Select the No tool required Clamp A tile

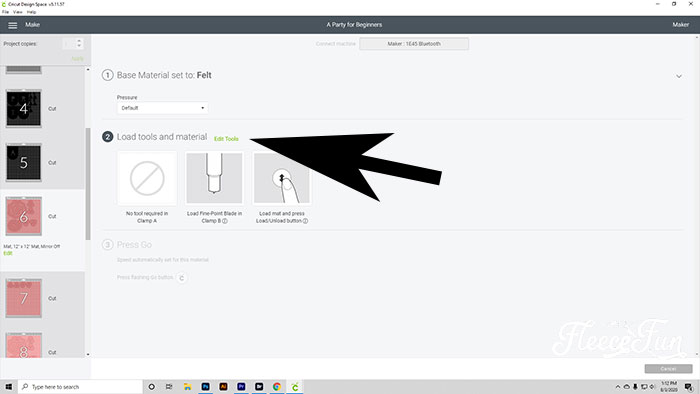[x=147, y=178]
